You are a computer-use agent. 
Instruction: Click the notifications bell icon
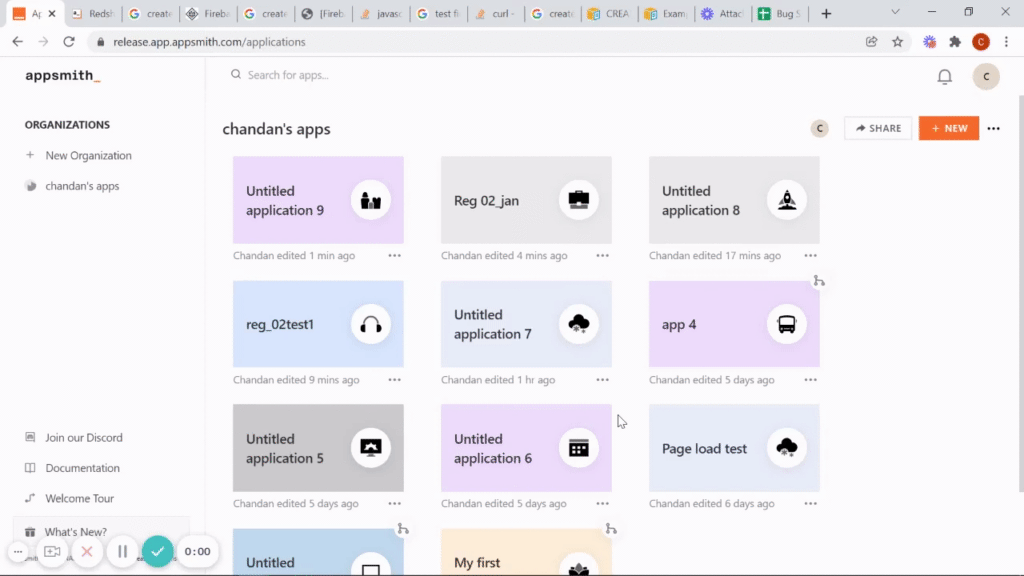944,77
